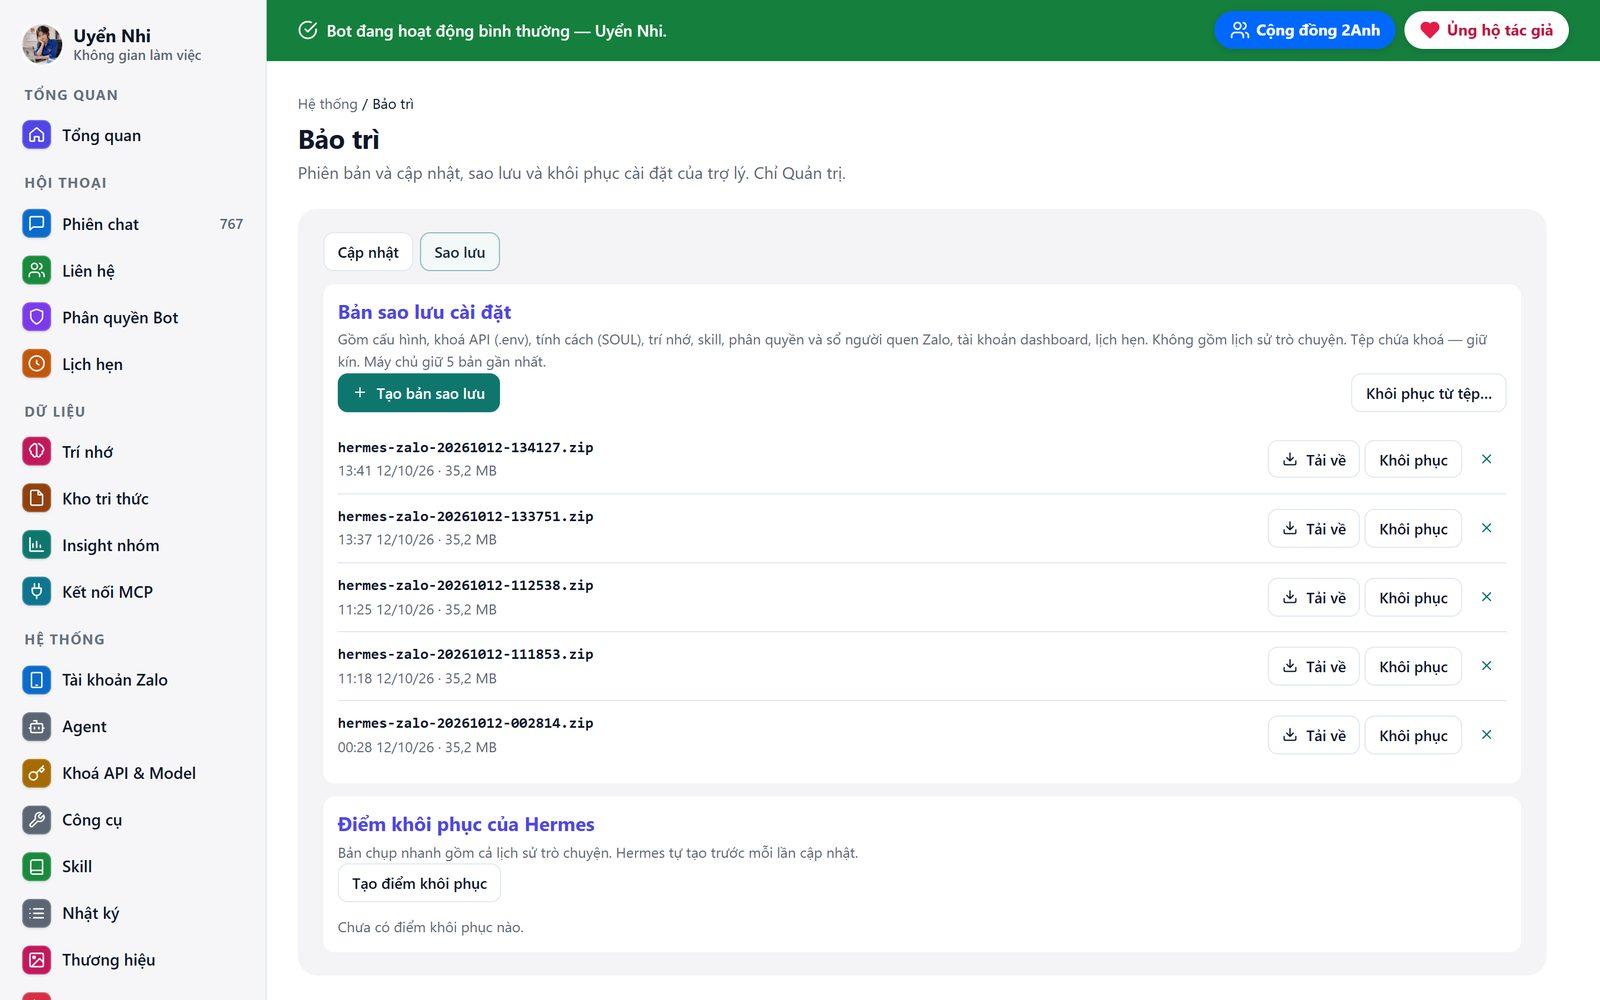Download hermes-zalo-20261012-134127.zip with Tải về

1314,459
